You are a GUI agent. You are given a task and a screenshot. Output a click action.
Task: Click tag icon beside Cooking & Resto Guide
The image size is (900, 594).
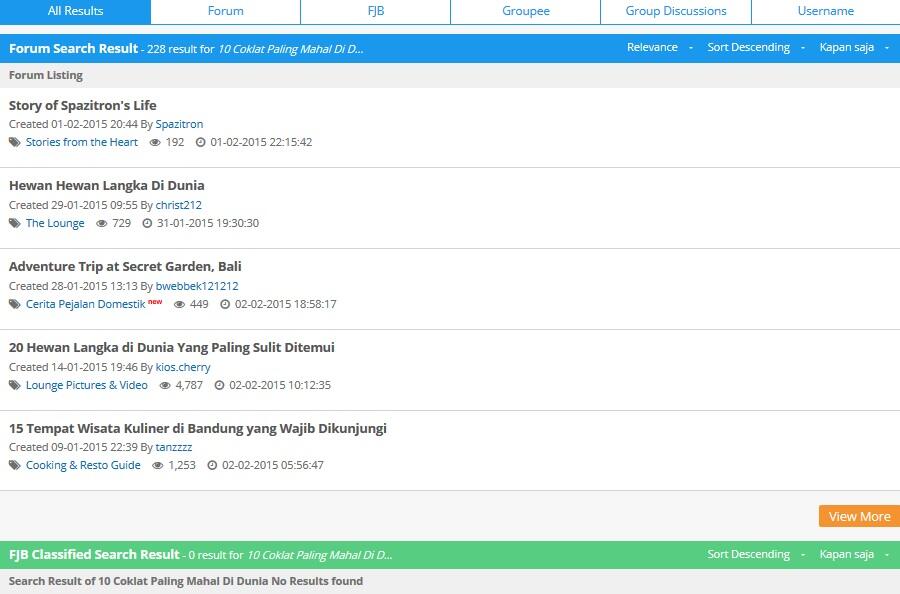15,465
